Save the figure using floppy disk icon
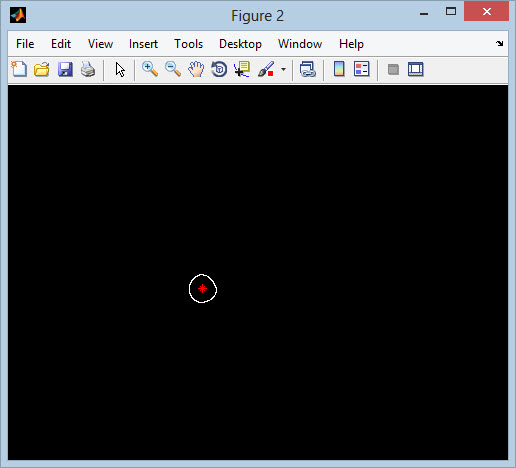Image resolution: width=516 pixels, height=468 pixels. tap(65, 70)
